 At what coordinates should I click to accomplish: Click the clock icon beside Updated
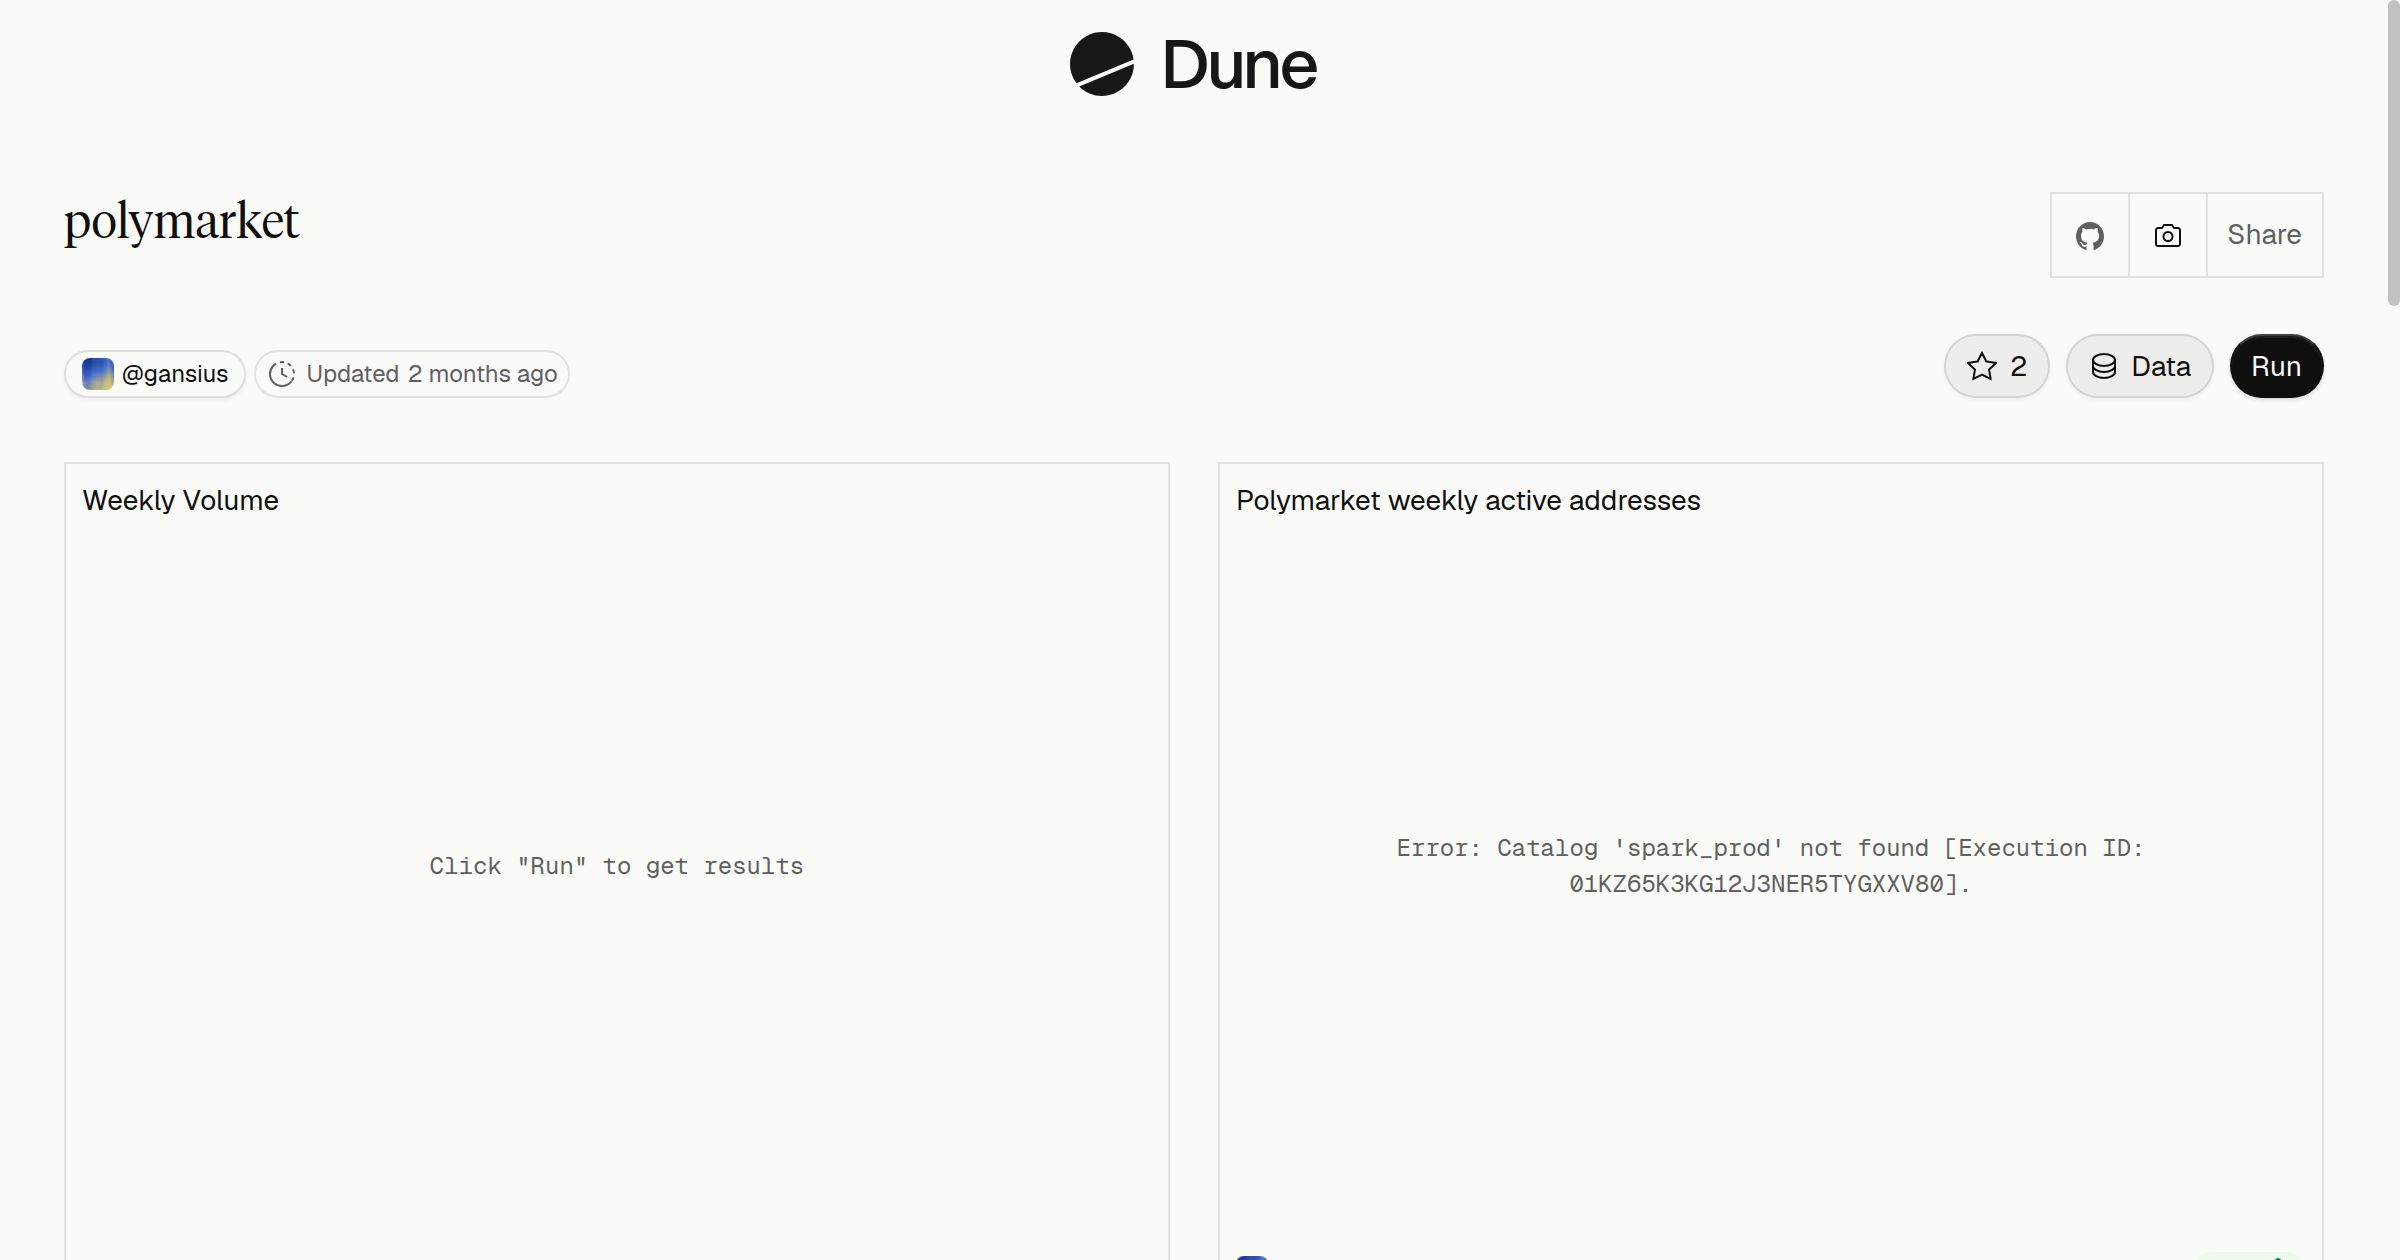[x=282, y=374]
